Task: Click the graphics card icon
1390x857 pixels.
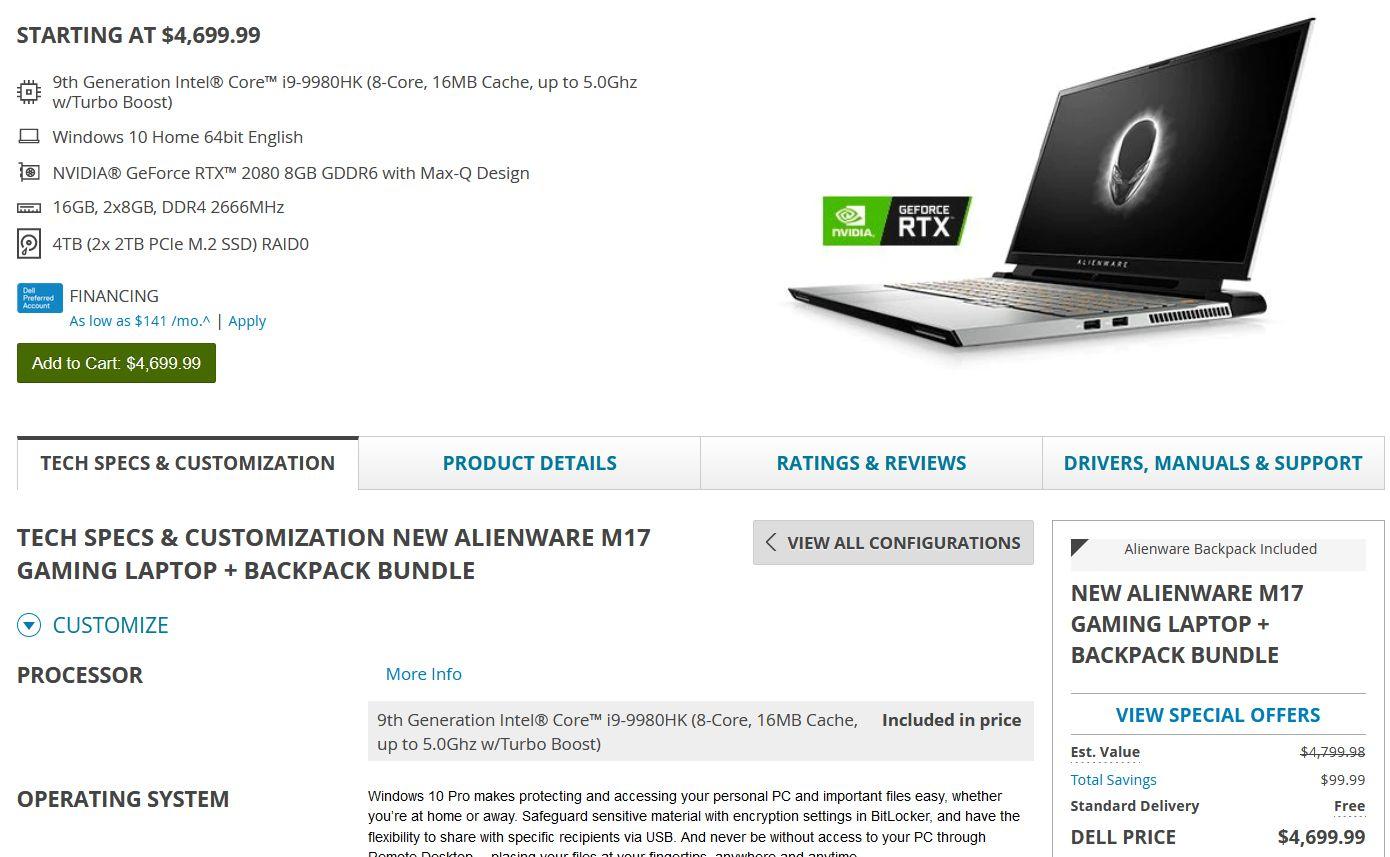Action: tap(29, 172)
